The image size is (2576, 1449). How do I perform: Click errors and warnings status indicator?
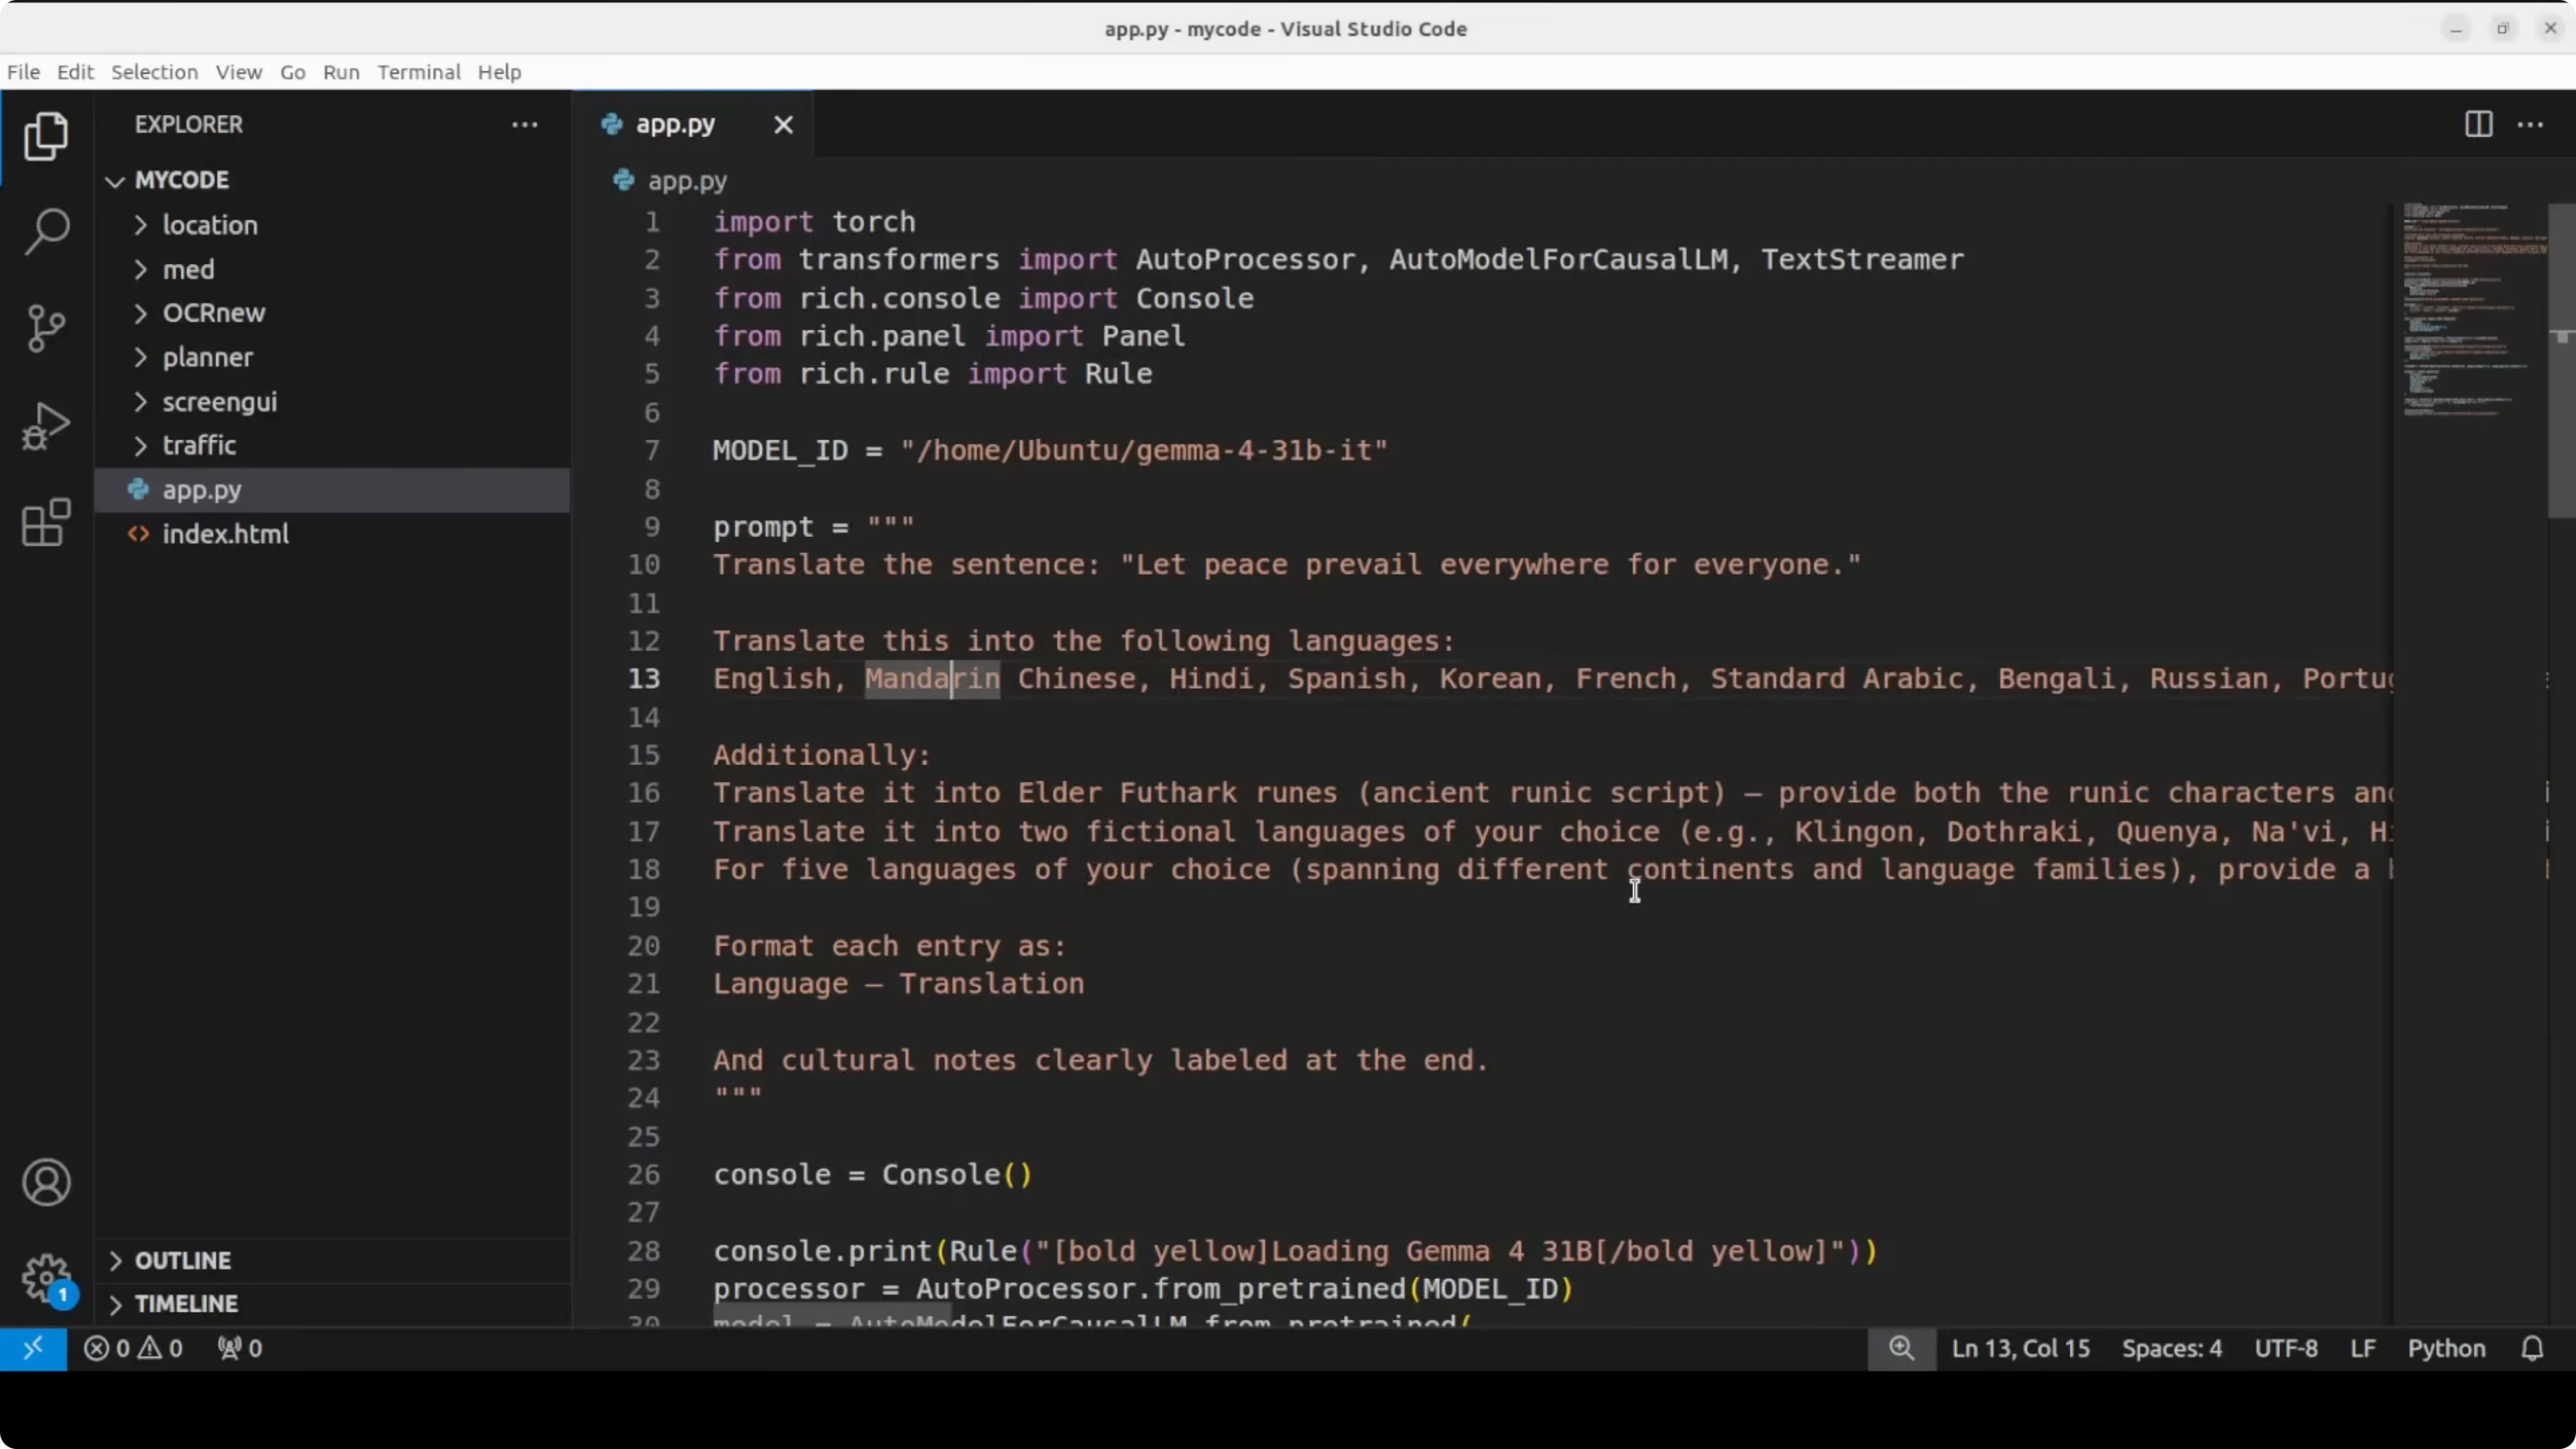(133, 1348)
